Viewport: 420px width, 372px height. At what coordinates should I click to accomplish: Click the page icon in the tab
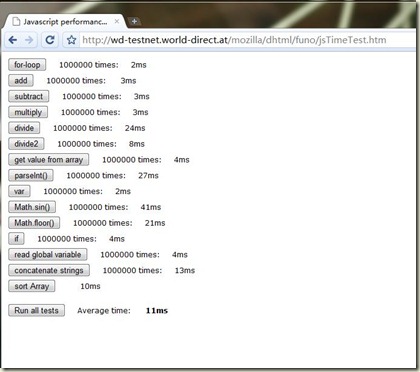[x=16, y=22]
